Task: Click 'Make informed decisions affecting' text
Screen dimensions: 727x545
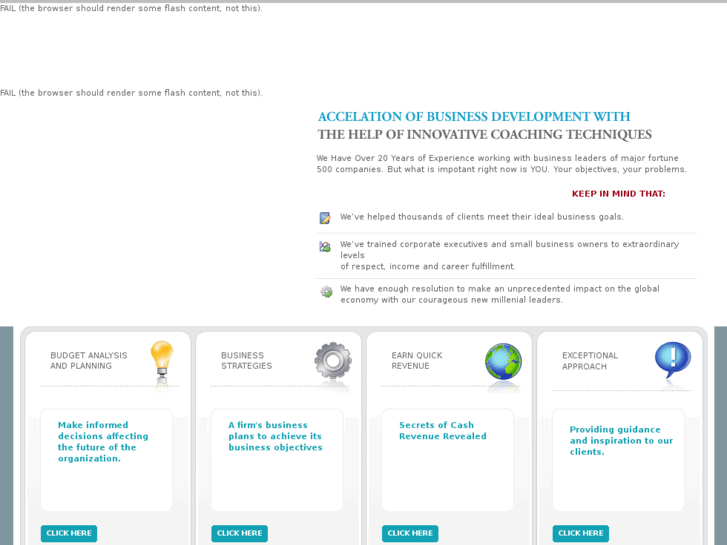Action: (103, 442)
